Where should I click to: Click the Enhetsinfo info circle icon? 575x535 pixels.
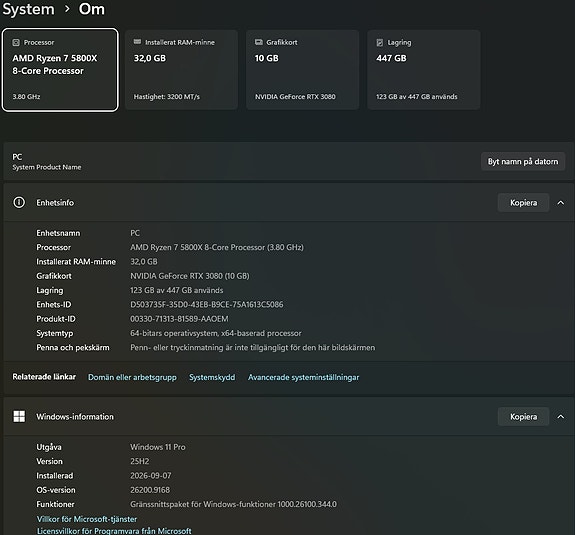coord(19,202)
